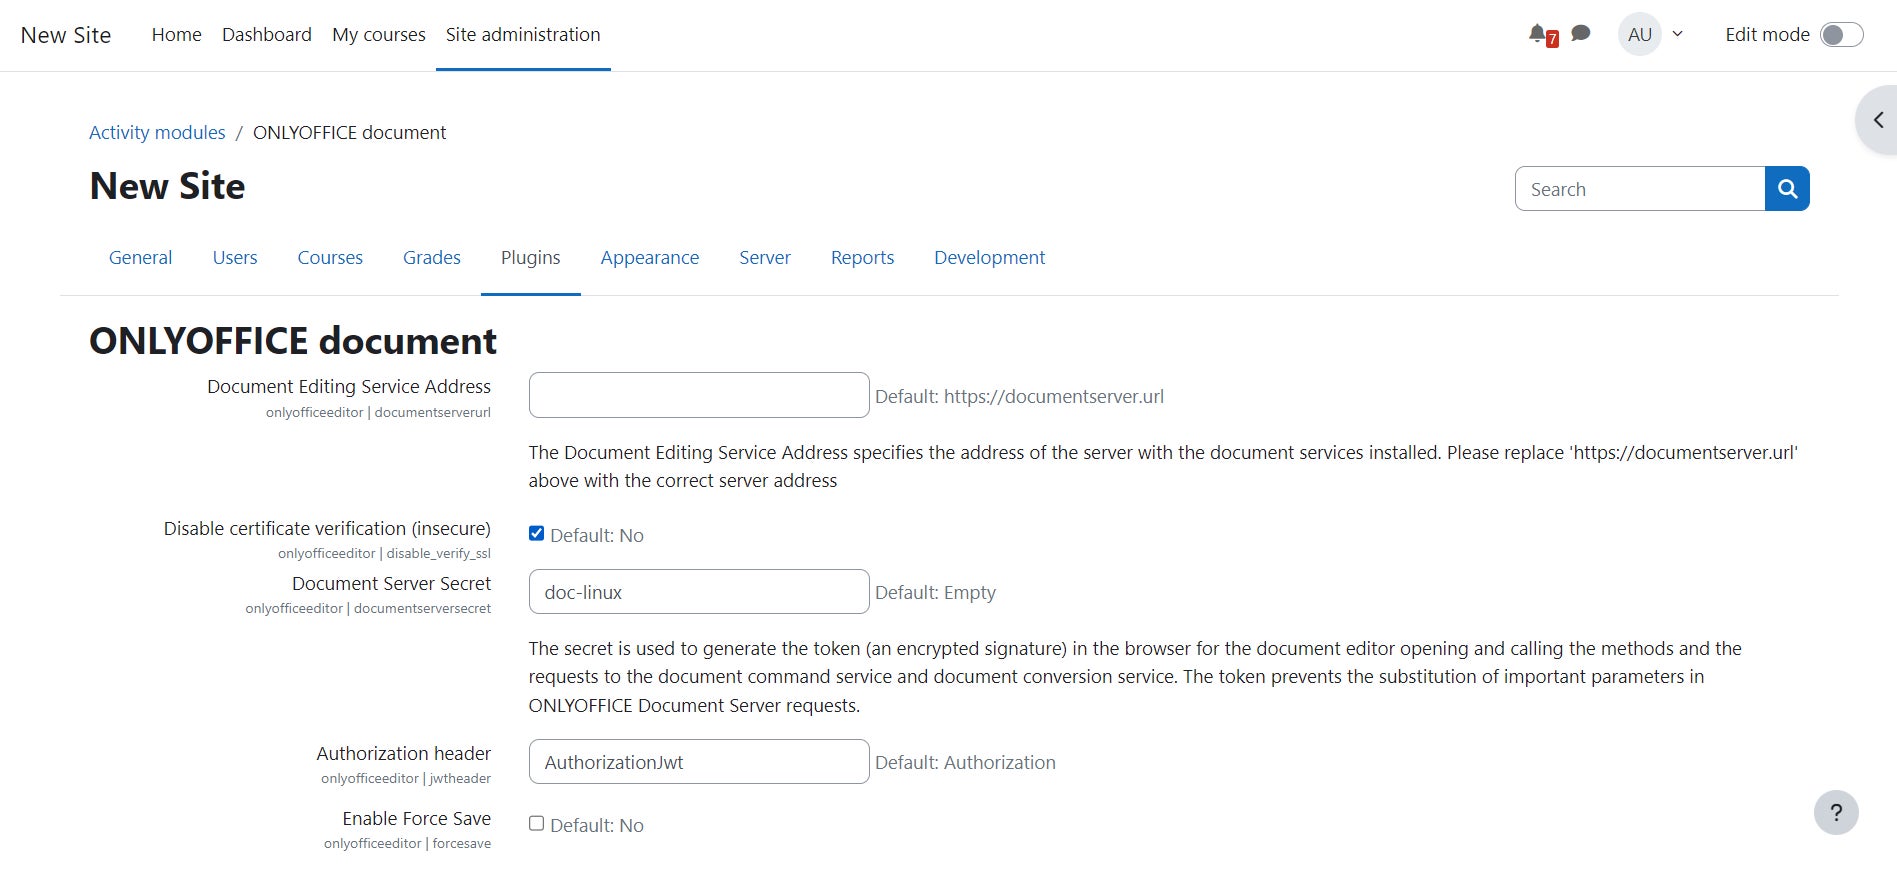Screen dimensions: 1897x874
Task: Click the New Site brand link
Action: 66,35
